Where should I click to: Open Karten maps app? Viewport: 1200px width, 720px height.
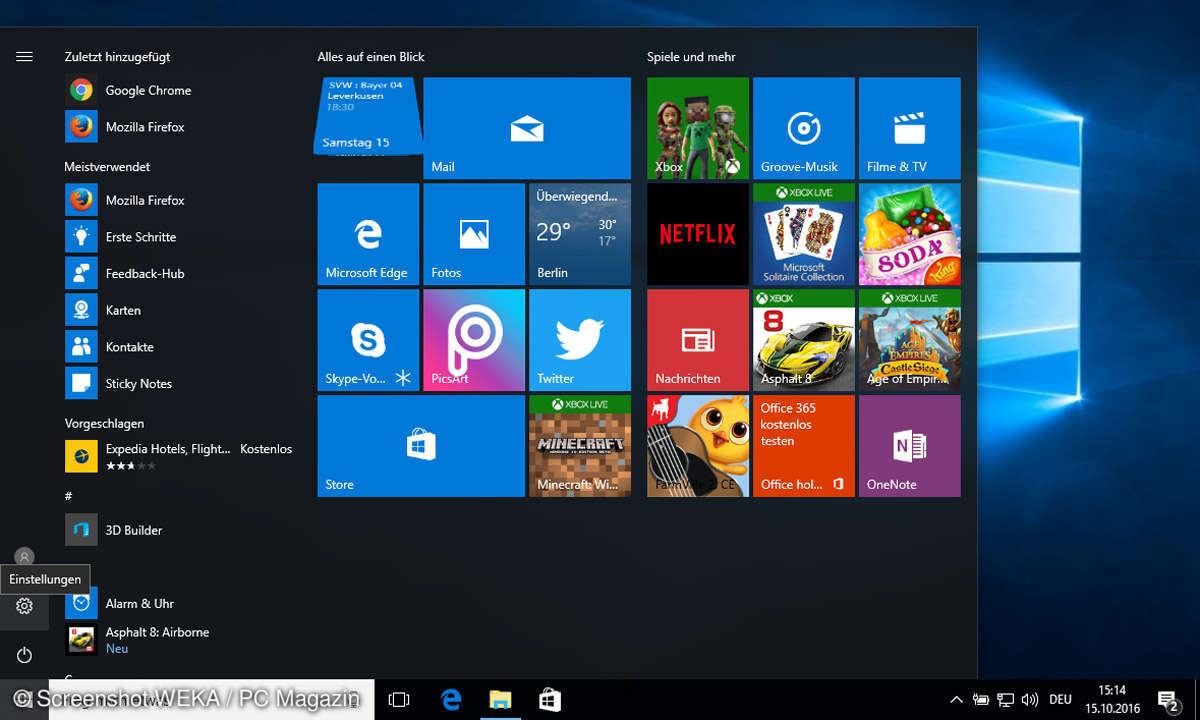[x=180, y=310]
